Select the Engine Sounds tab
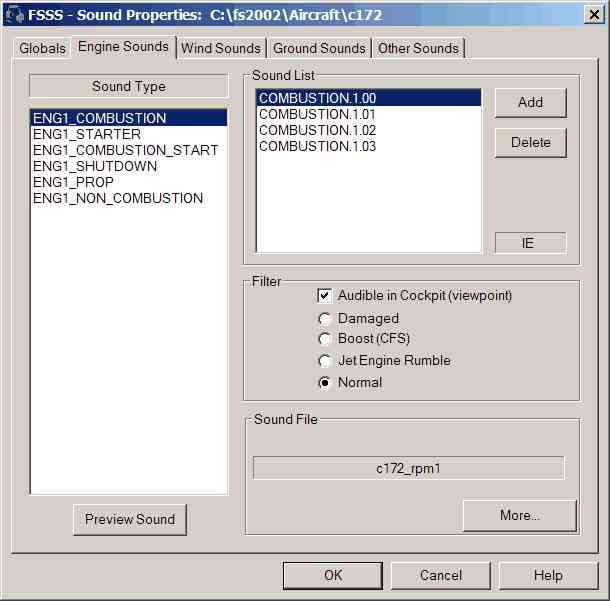Image resolution: width=610 pixels, height=601 pixels. tap(123, 47)
